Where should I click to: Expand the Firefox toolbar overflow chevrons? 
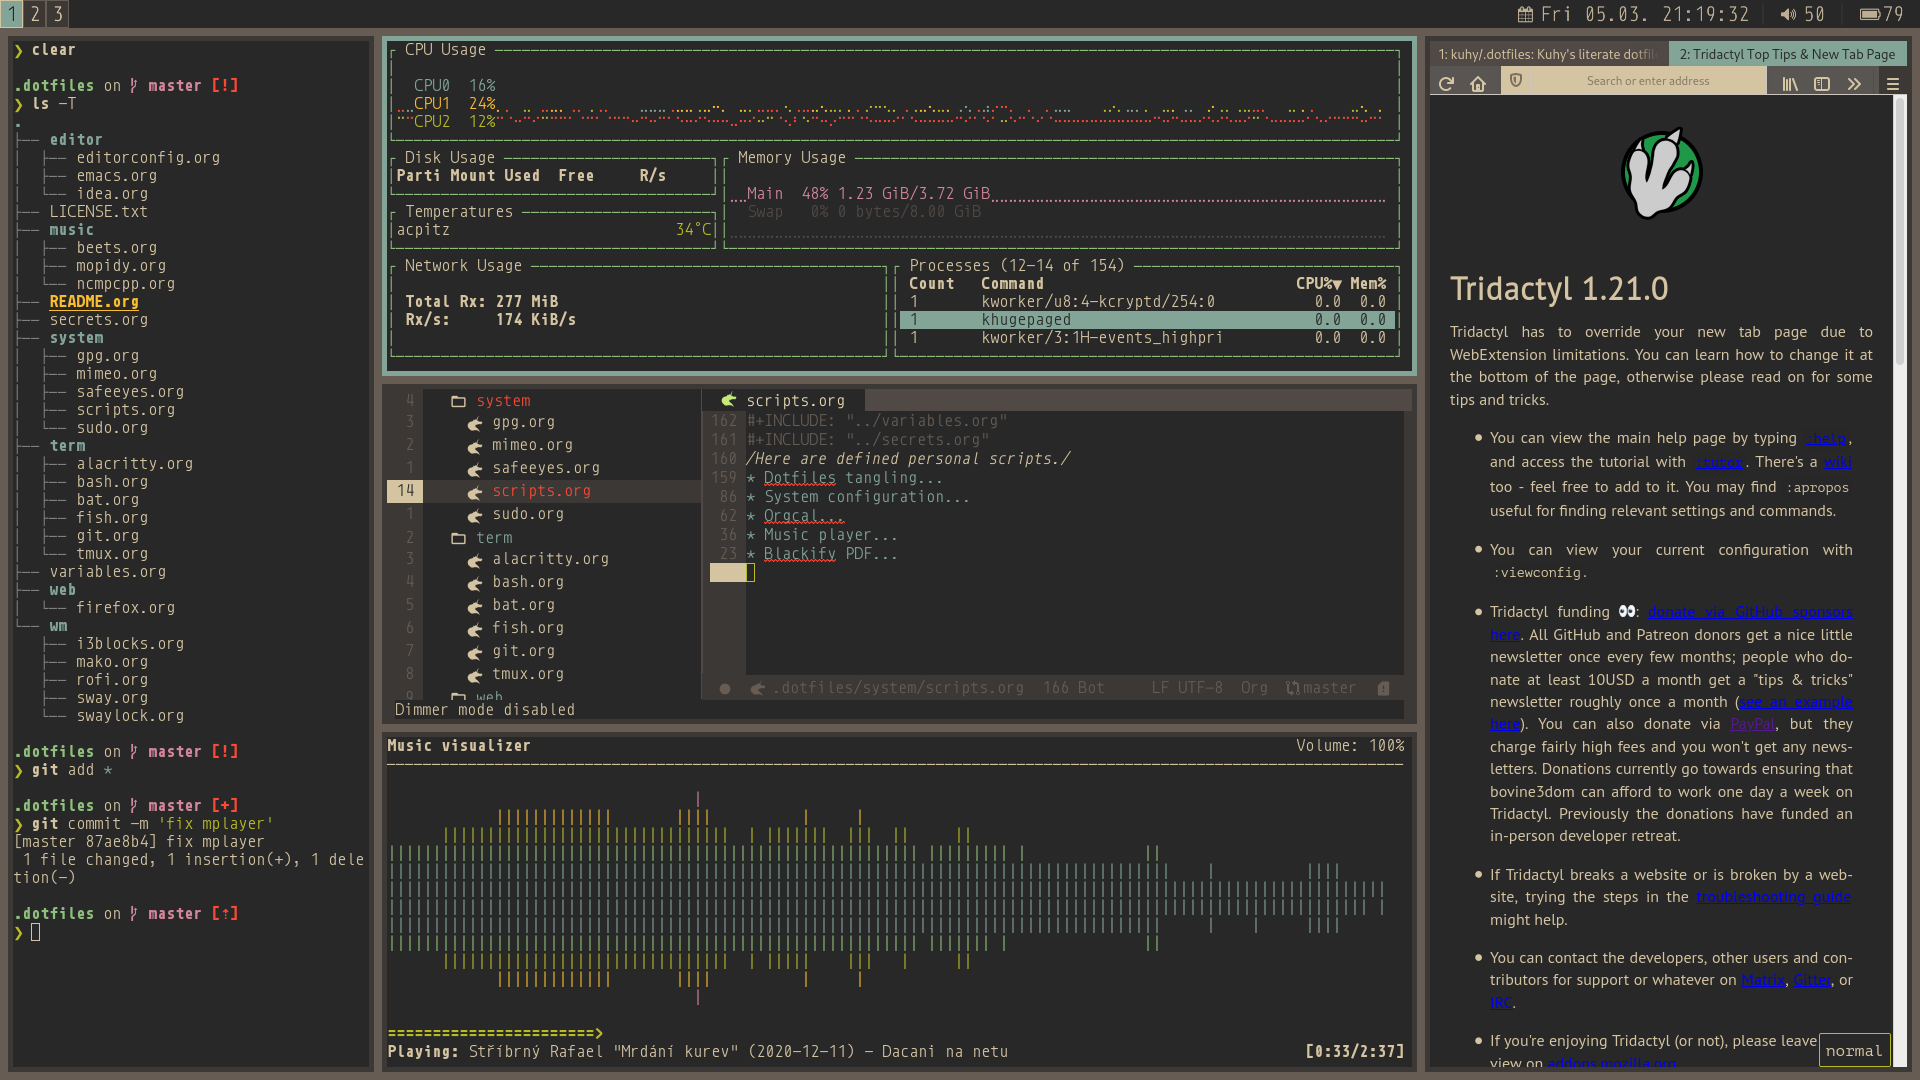click(x=1854, y=84)
